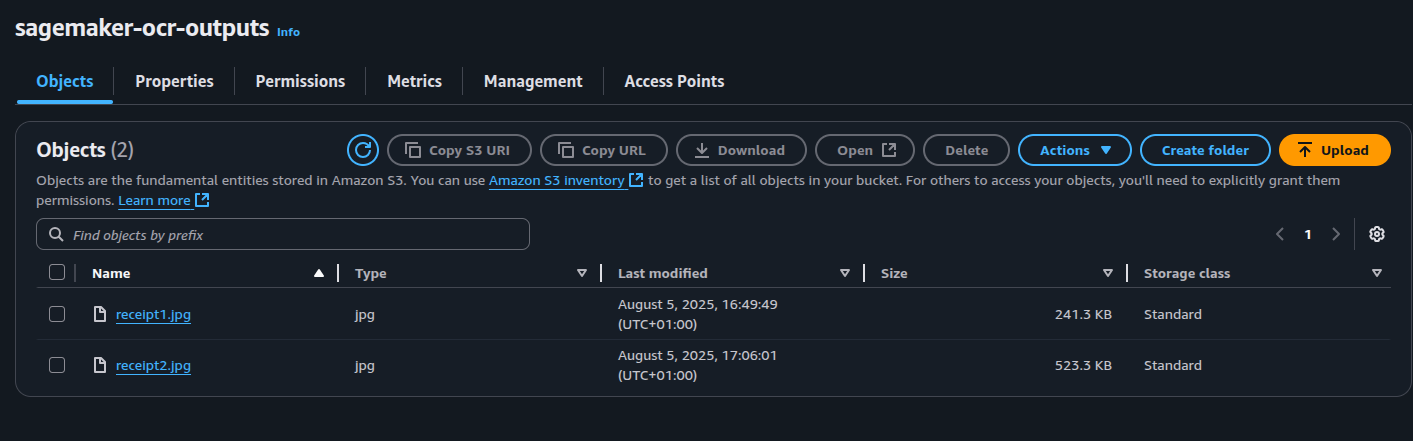
Task: Focus the Find objects by prefix field
Action: [283, 235]
